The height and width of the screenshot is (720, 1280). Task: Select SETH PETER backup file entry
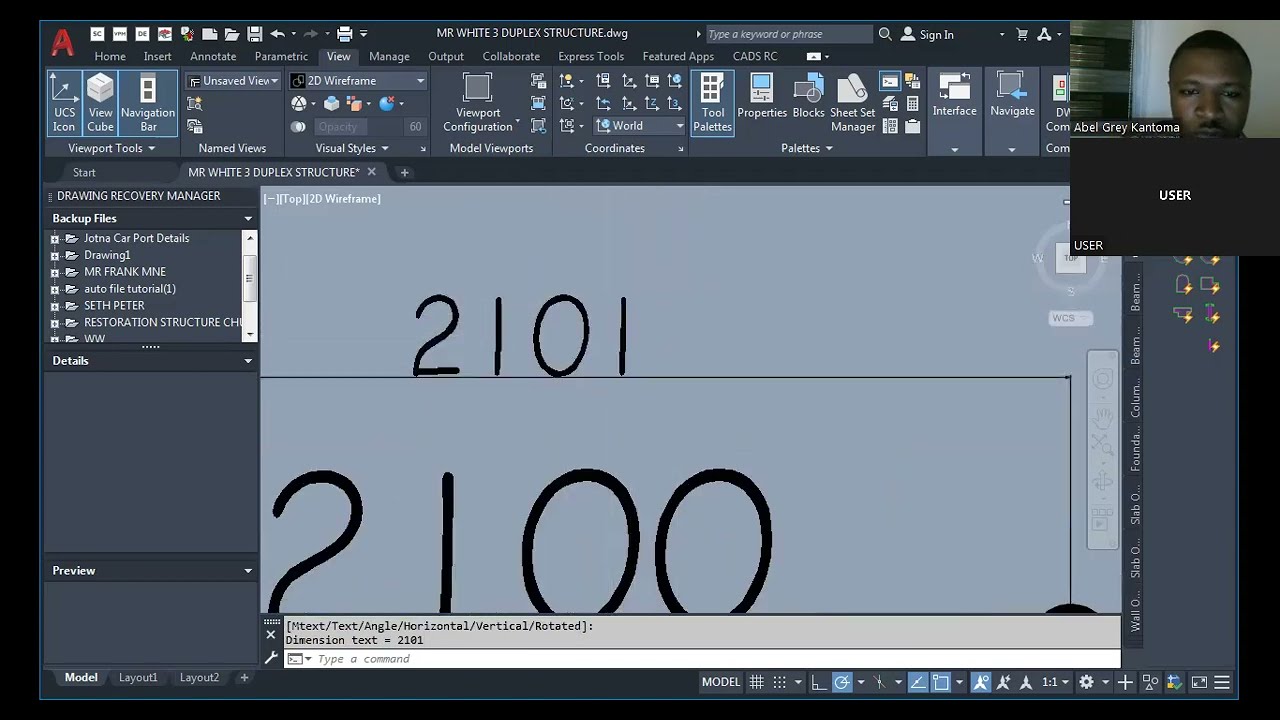tap(114, 306)
